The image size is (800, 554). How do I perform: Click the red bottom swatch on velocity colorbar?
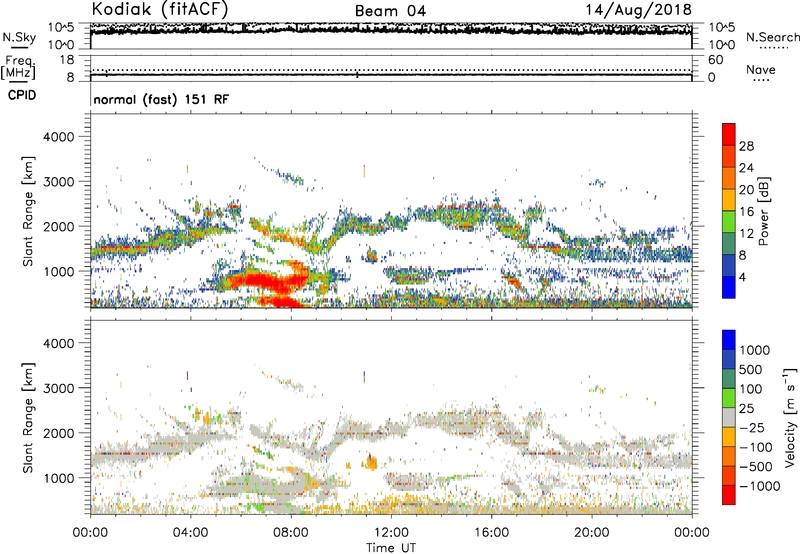pos(729,495)
